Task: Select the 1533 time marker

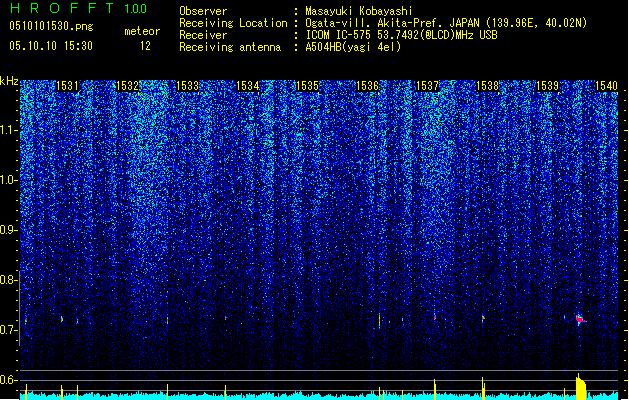Action: click(187, 86)
